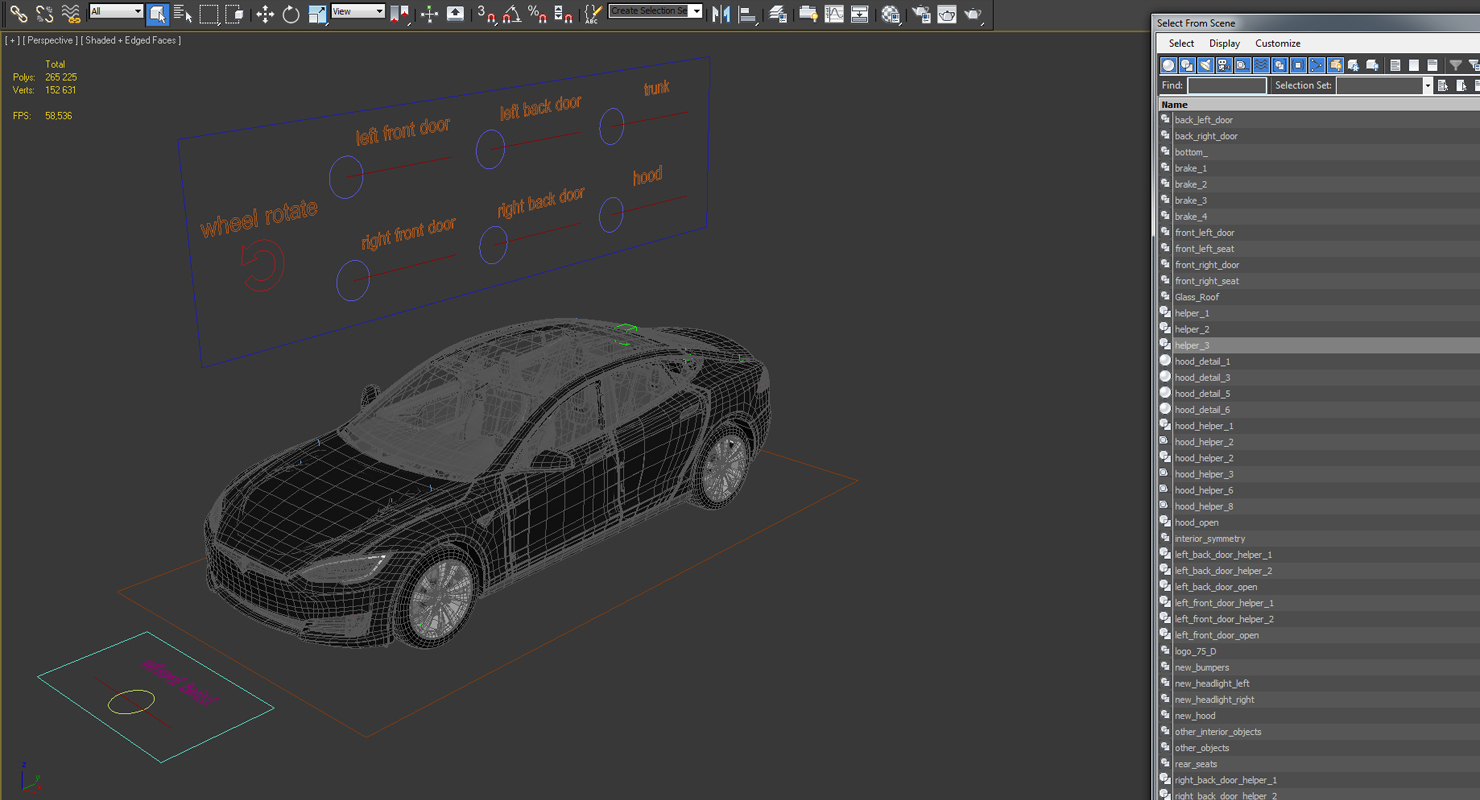Open Render Setup teapot icon
Viewport: 1480px width, 800px height.
[x=921, y=14]
